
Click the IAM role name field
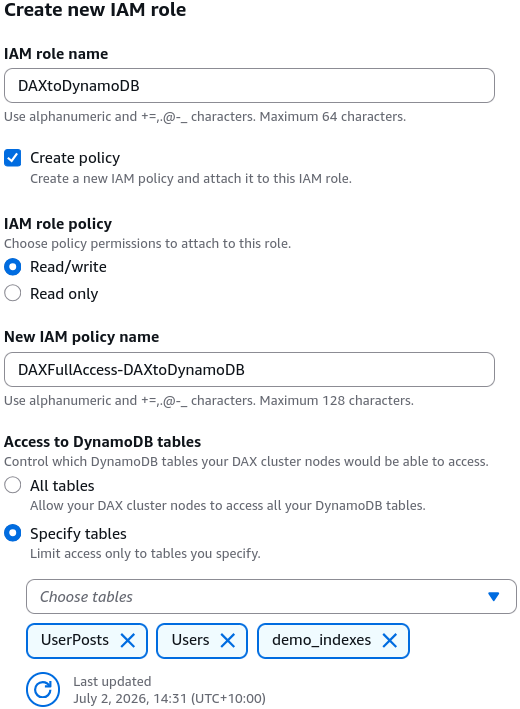tap(249, 85)
